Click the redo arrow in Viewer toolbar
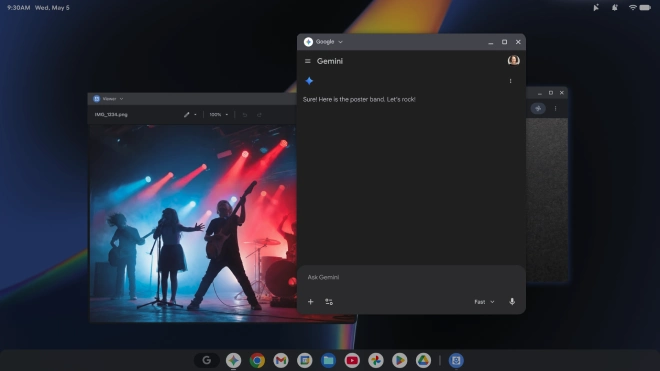Image resolution: width=660 pixels, height=371 pixels. (259, 115)
